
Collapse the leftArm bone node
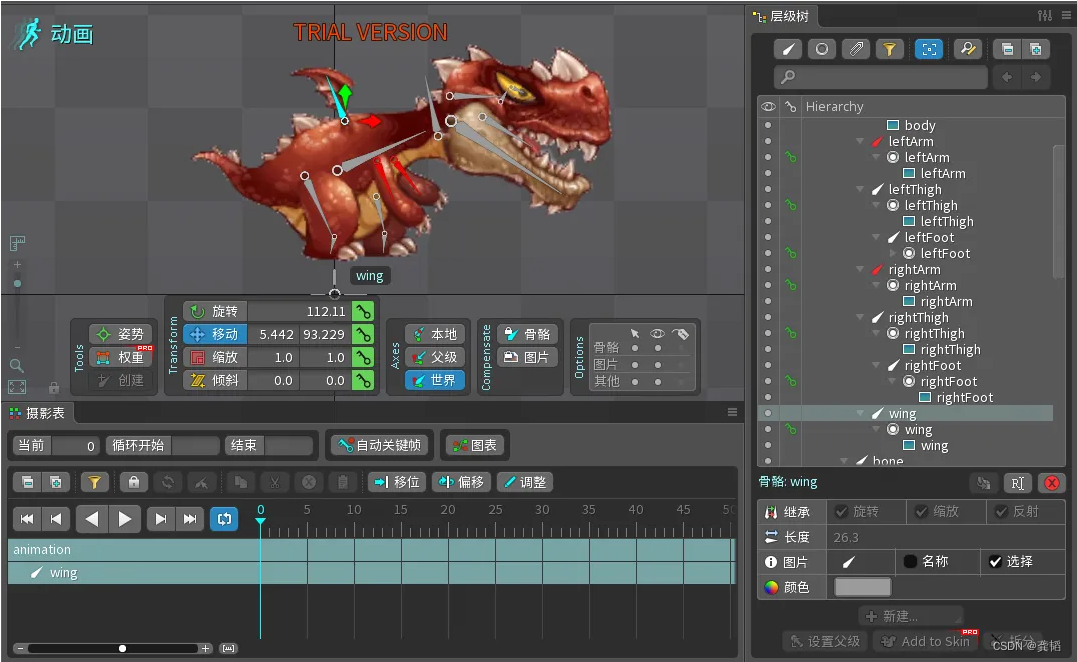[x=860, y=141]
